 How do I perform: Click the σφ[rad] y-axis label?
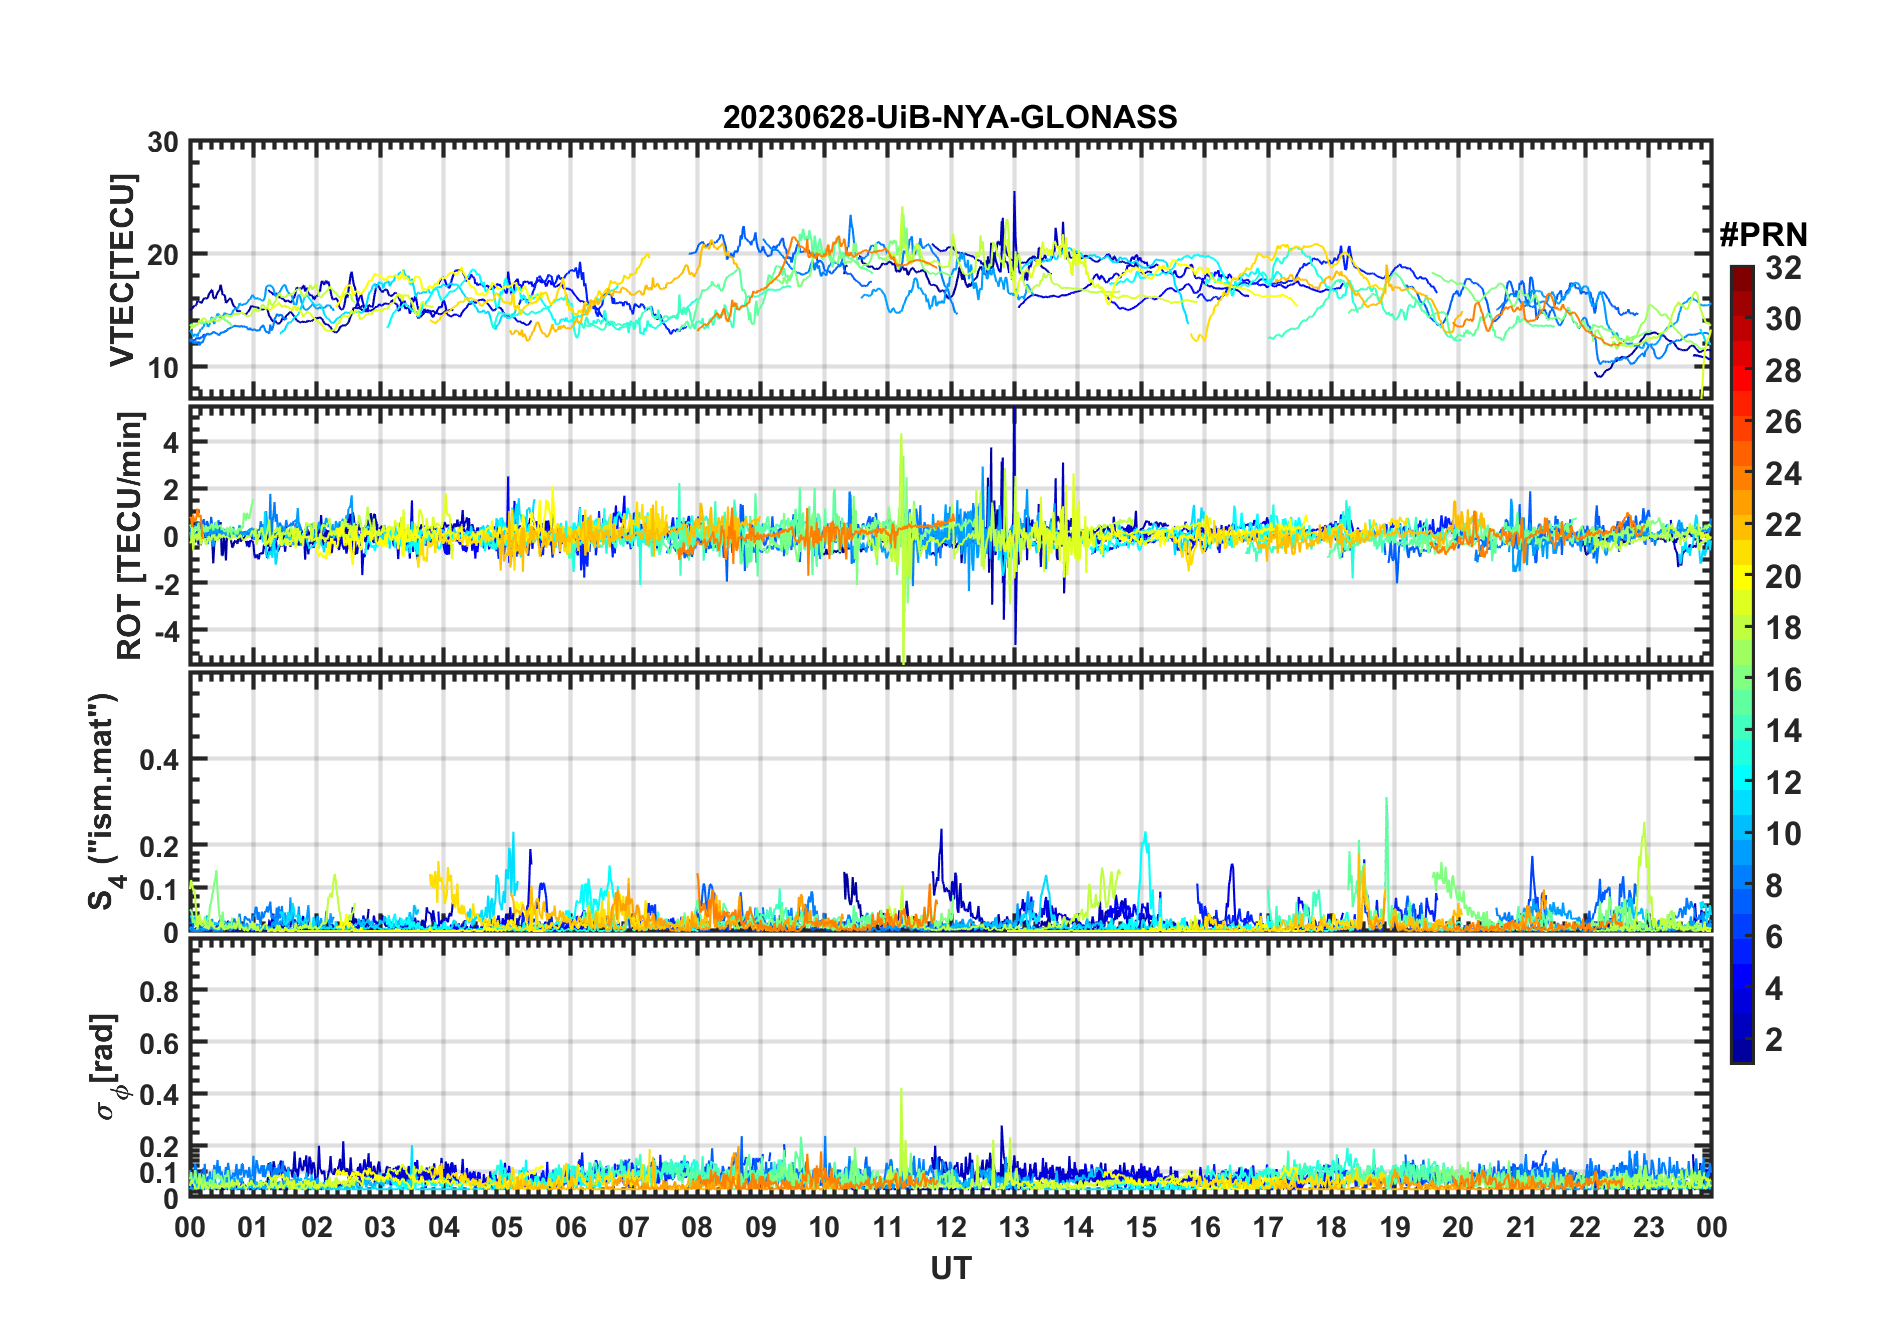click(x=108, y=1066)
